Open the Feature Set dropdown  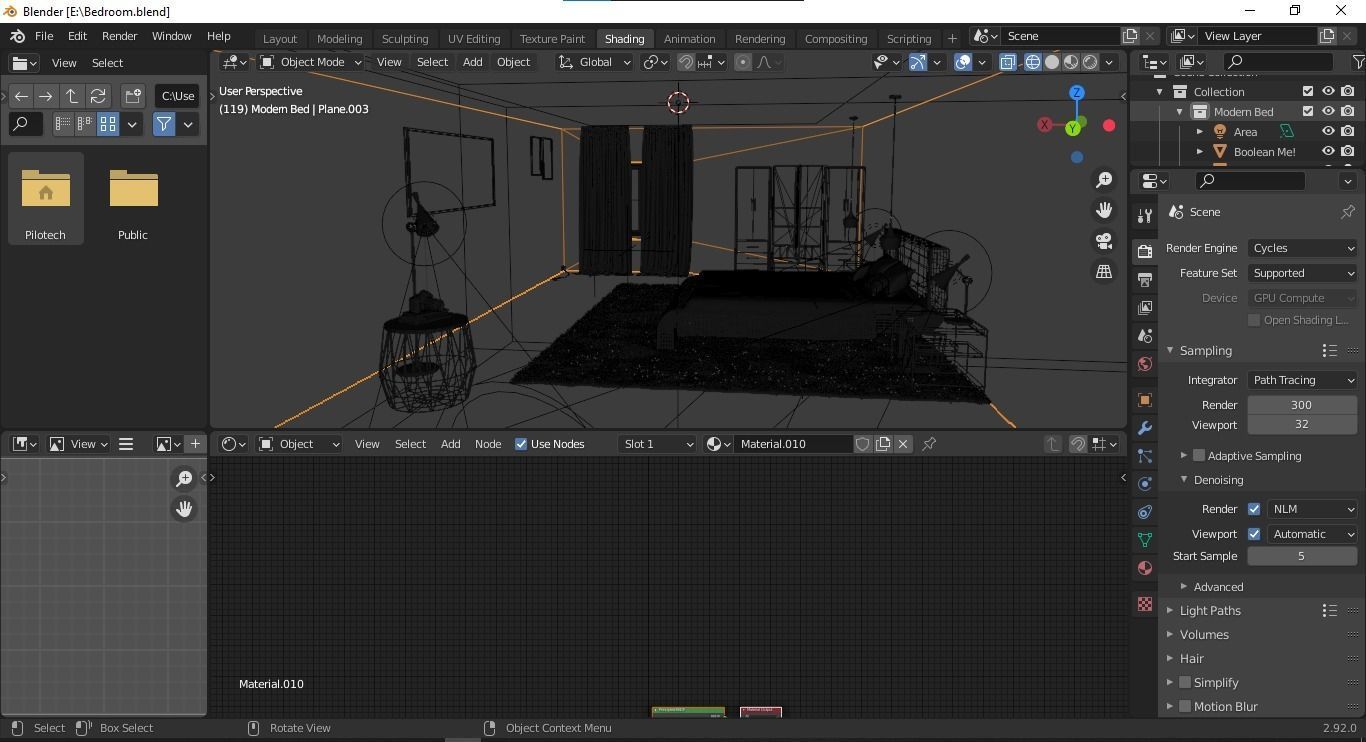1303,273
